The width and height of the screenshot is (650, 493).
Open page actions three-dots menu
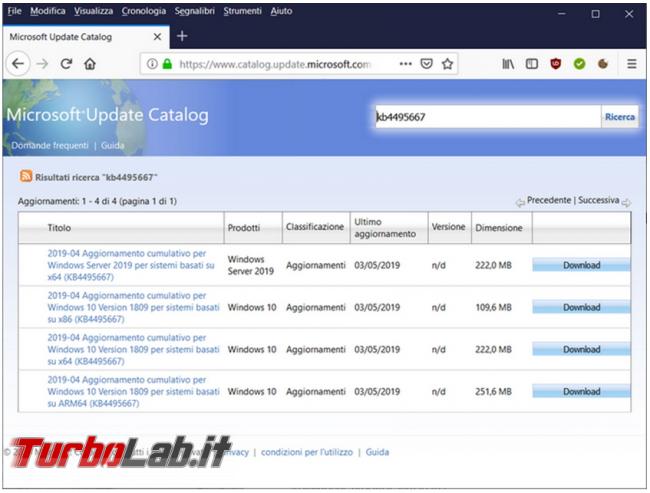[405, 64]
